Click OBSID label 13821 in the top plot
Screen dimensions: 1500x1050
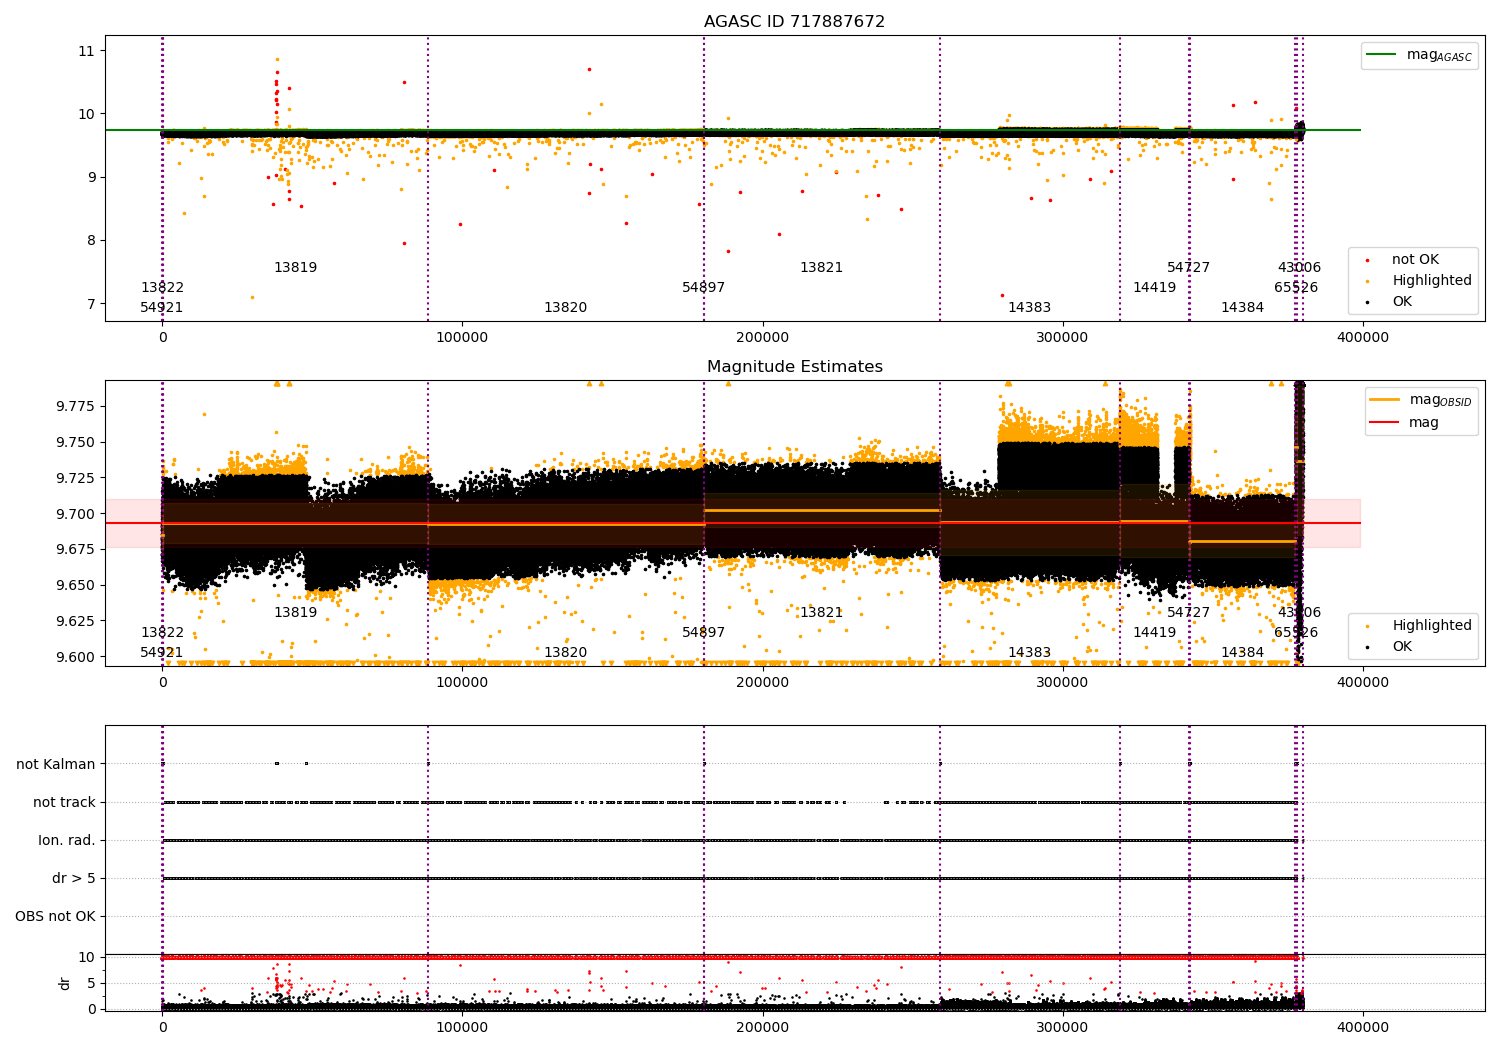point(821,268)
